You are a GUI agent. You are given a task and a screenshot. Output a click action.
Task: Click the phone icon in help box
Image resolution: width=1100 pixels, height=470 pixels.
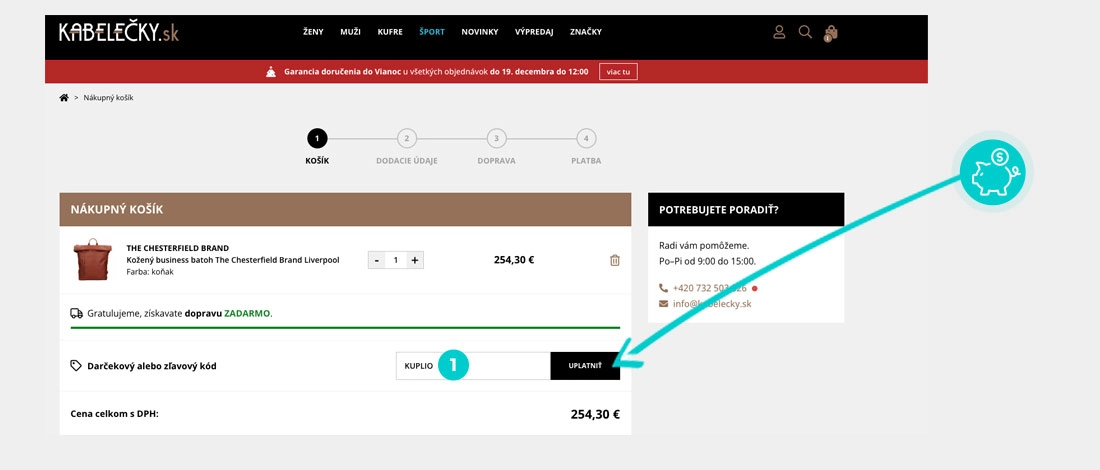click(x=664, y=288)
